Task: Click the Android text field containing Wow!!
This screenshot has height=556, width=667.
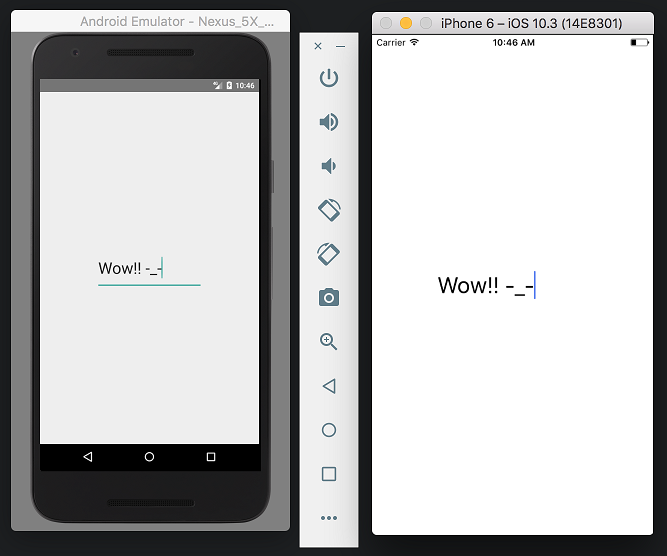Action: [x=149, y=270]
